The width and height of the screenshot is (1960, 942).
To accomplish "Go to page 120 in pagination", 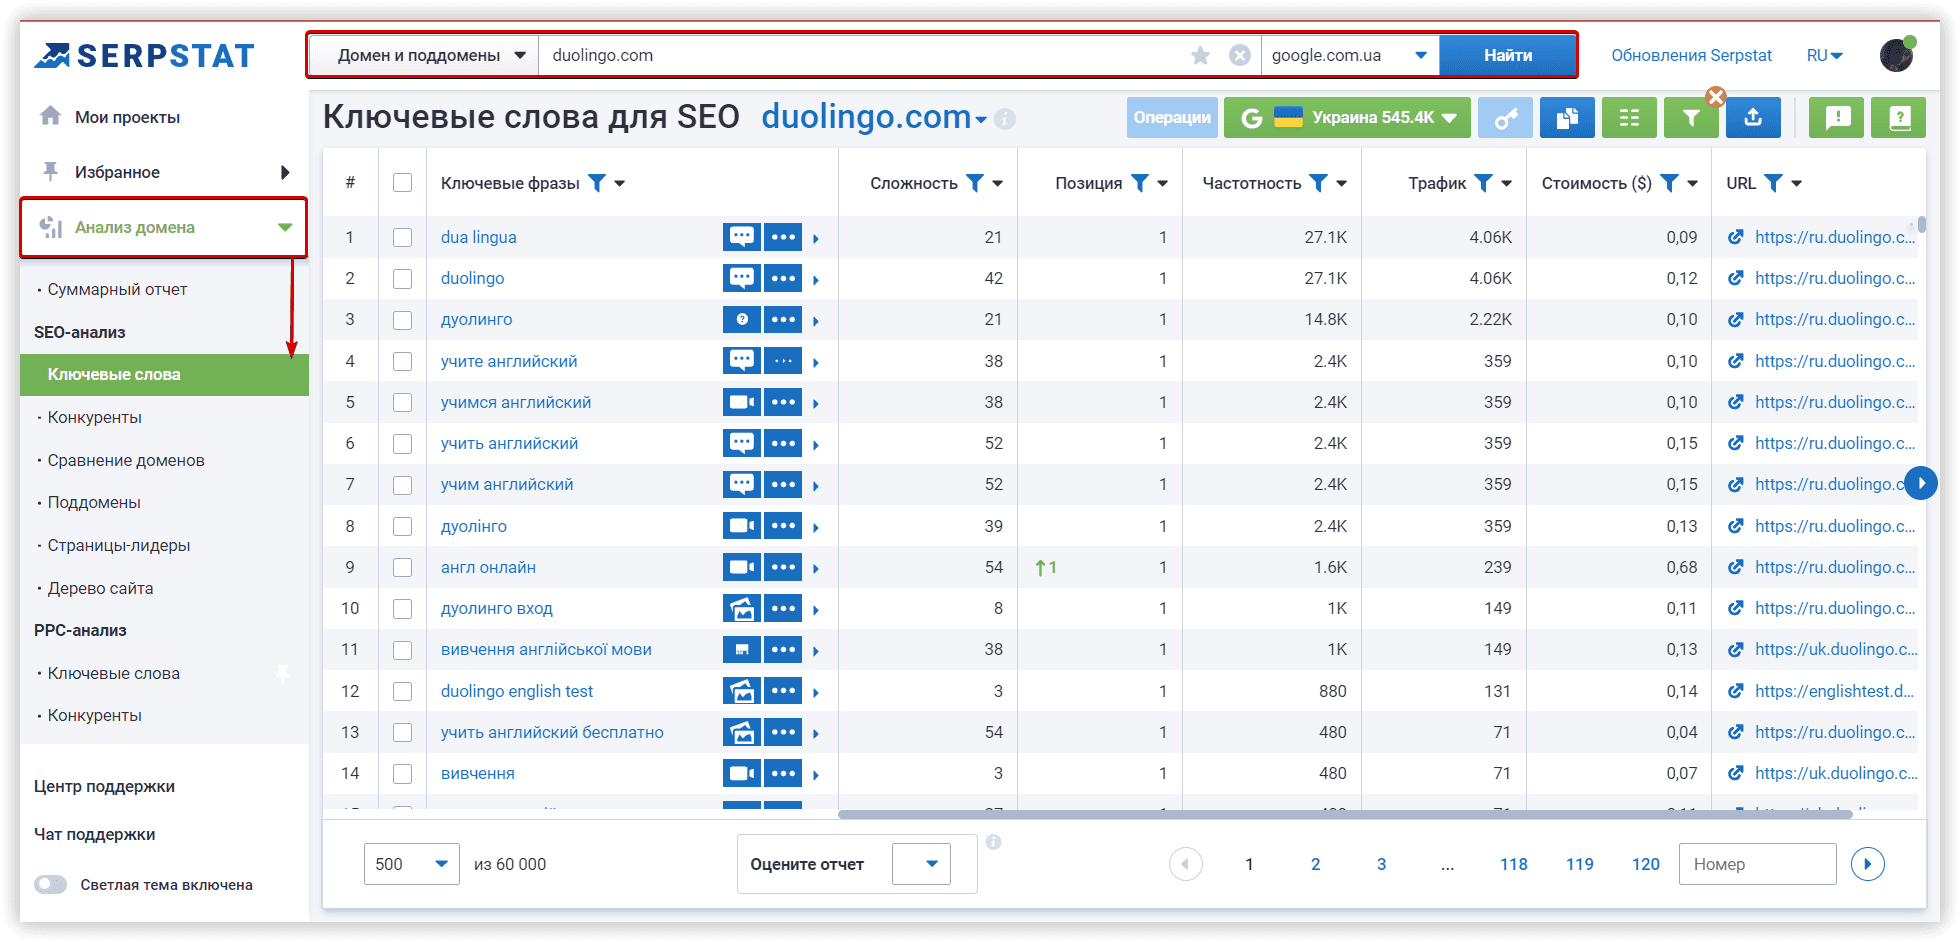I will (1645, 864).
